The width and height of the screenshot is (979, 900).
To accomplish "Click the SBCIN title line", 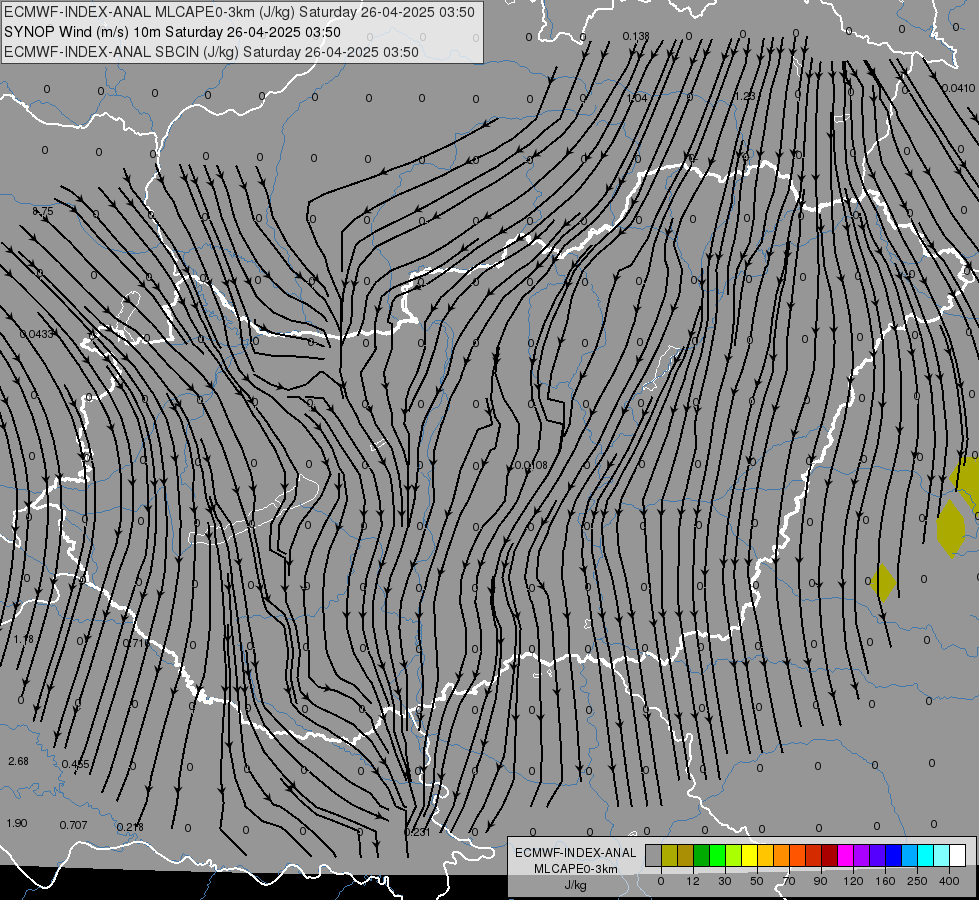I will coord(211,52).
